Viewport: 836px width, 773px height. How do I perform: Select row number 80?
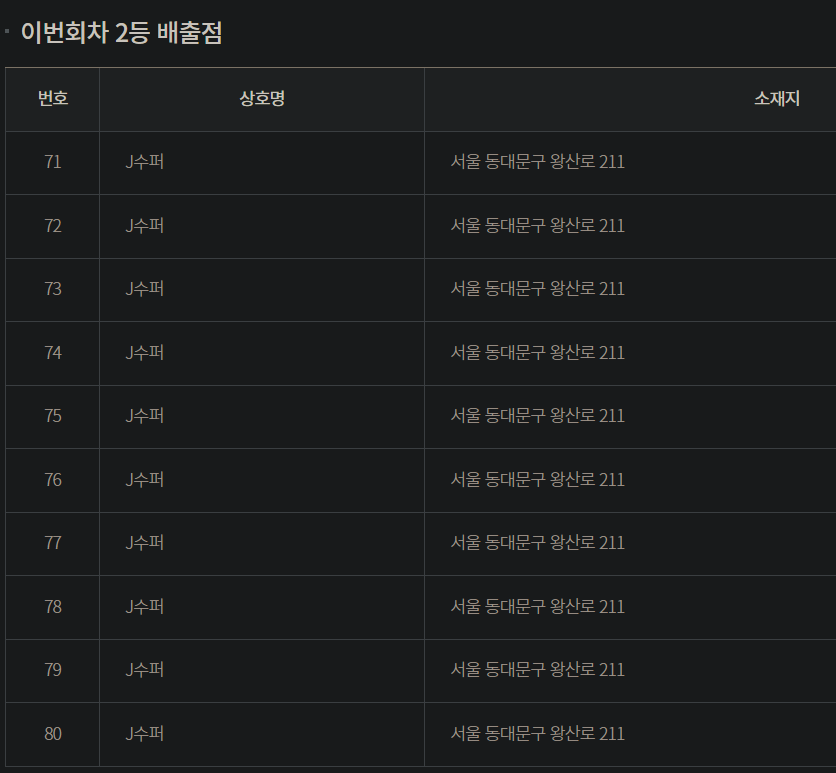coord(53,734)
